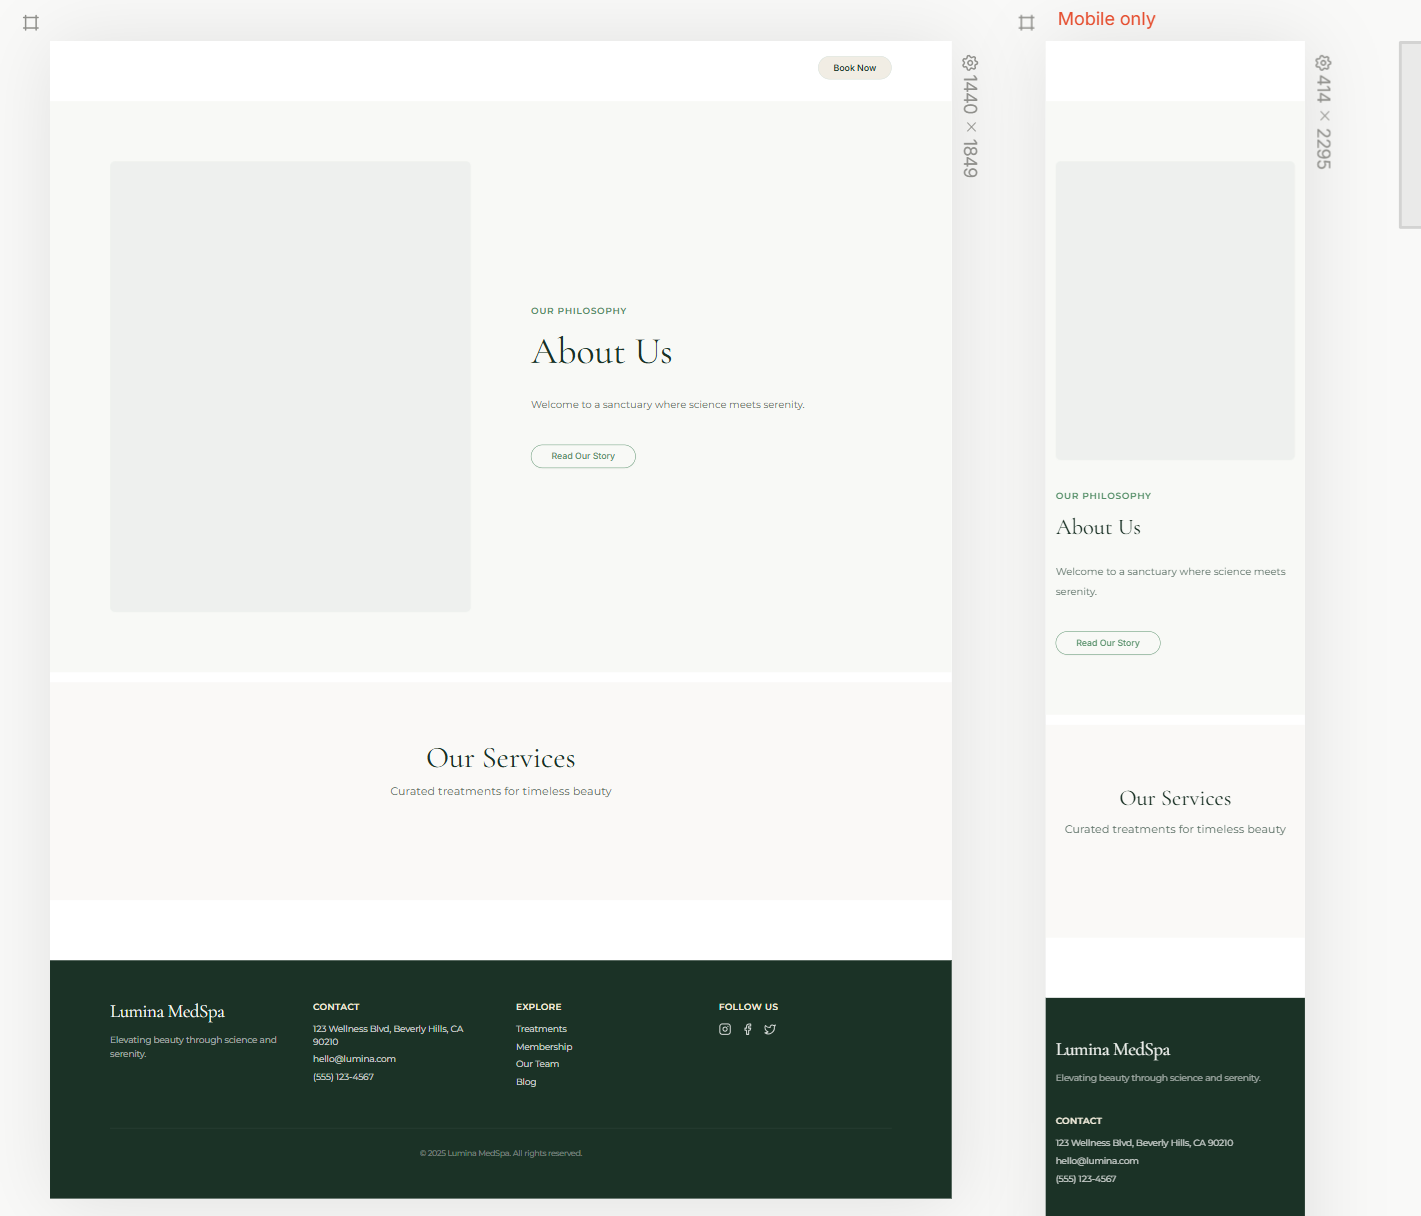The width and height of the screenshot is (1421, 1216).
Task: Click the vertical scrollbar thumb at right
Action: click(1409, 135)
